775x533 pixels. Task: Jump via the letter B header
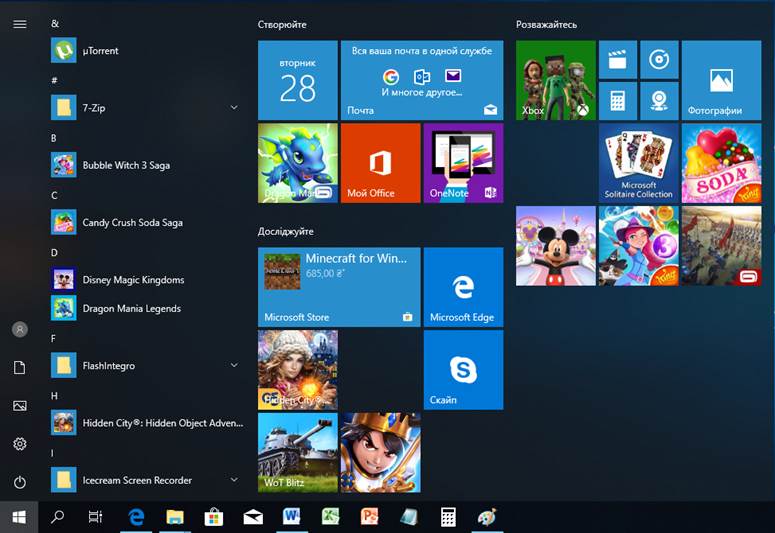(53, 138)
